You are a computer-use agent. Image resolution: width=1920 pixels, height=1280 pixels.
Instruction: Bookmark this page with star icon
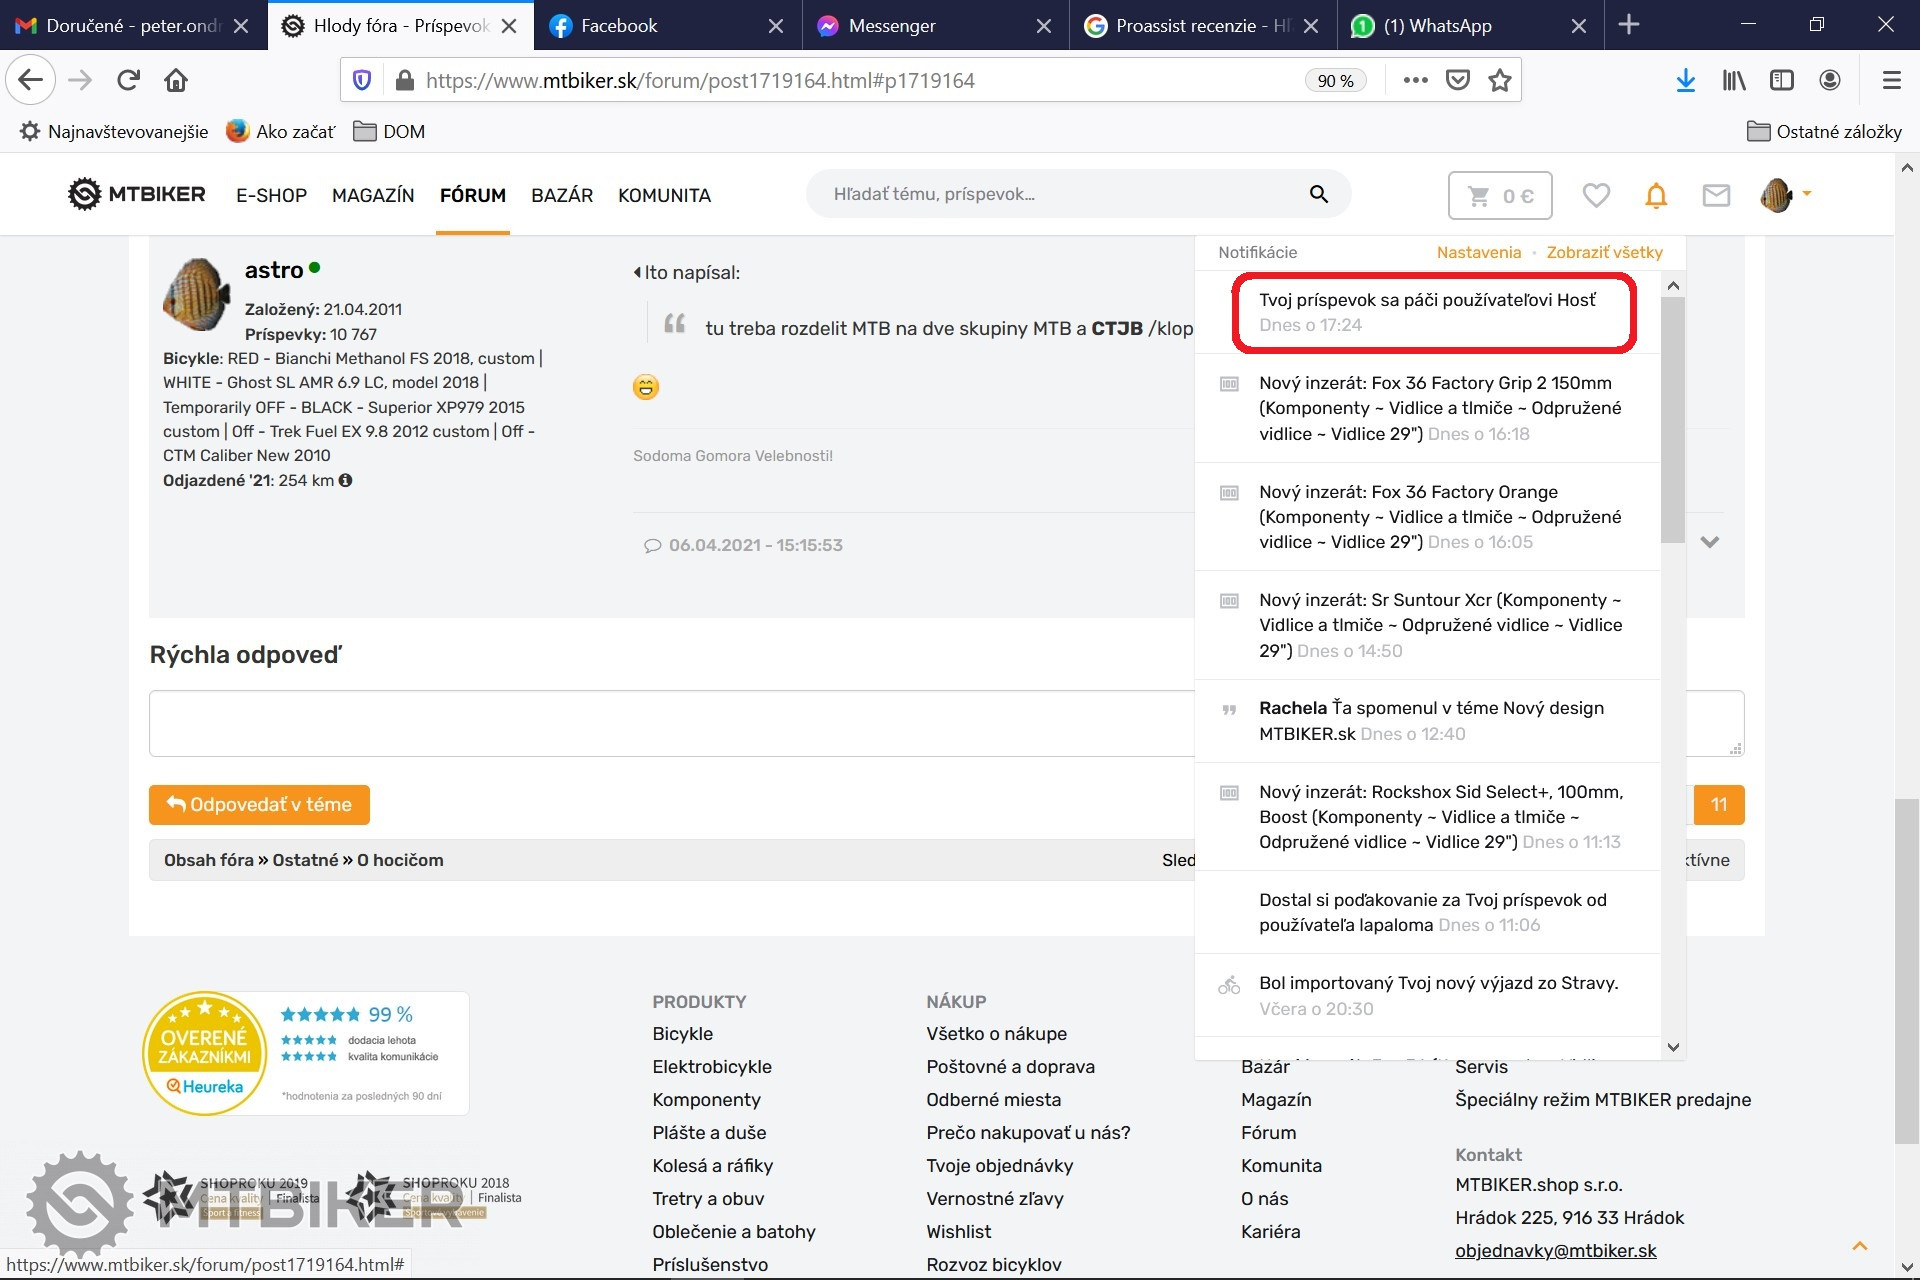[1499, 81]
